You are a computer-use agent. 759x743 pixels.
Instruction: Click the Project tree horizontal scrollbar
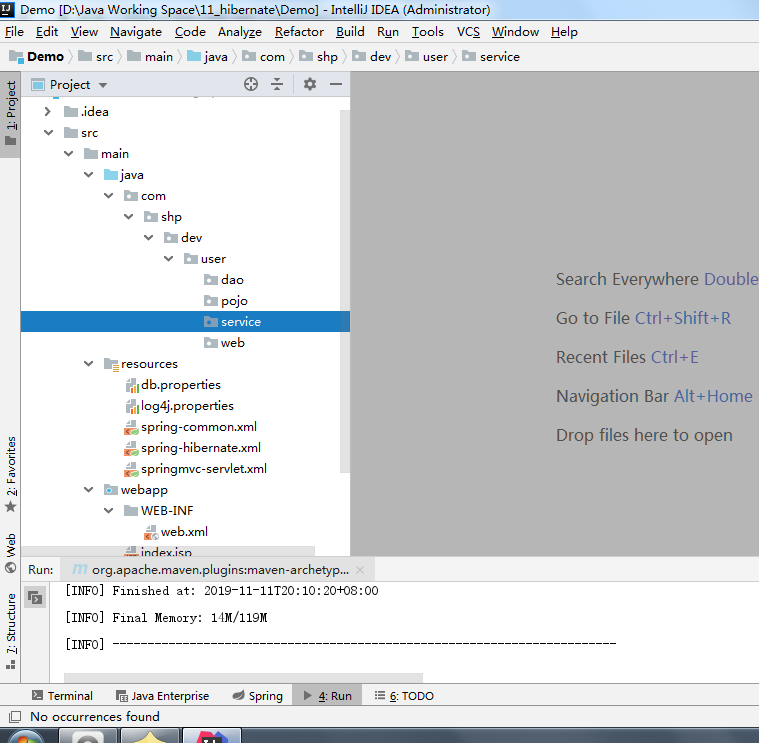coord(167,552)
